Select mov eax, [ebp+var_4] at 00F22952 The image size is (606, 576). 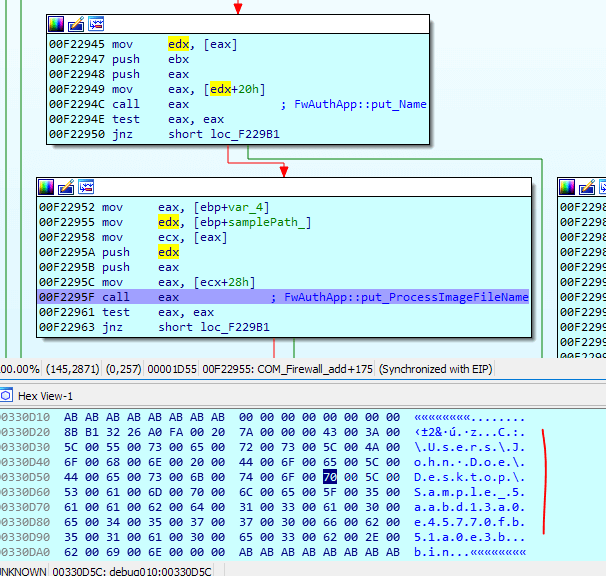point(154,208)
